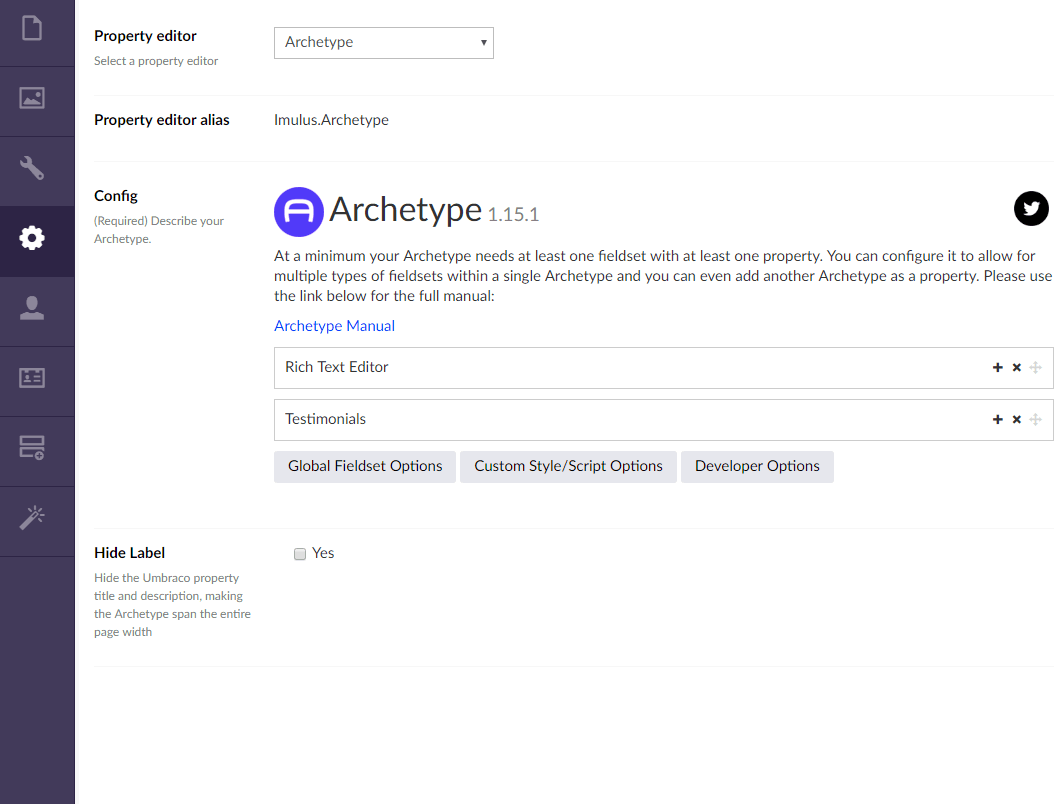The width and height of the screenshot is (1060, 804).
Task: Click the Yes label beside checkbox
Action: tap(323, 553)
